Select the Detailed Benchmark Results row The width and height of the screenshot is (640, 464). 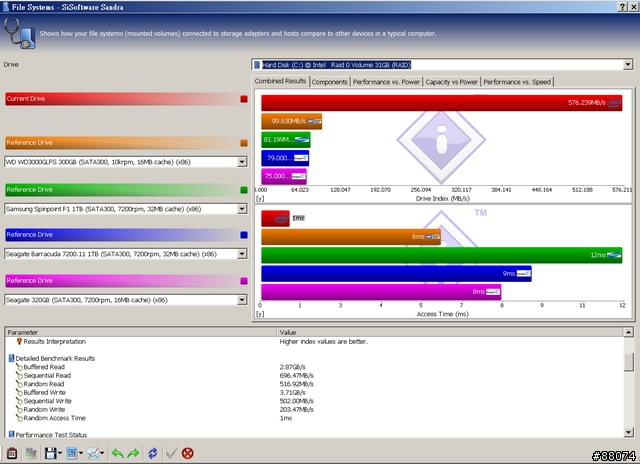(x=314, y=358)
